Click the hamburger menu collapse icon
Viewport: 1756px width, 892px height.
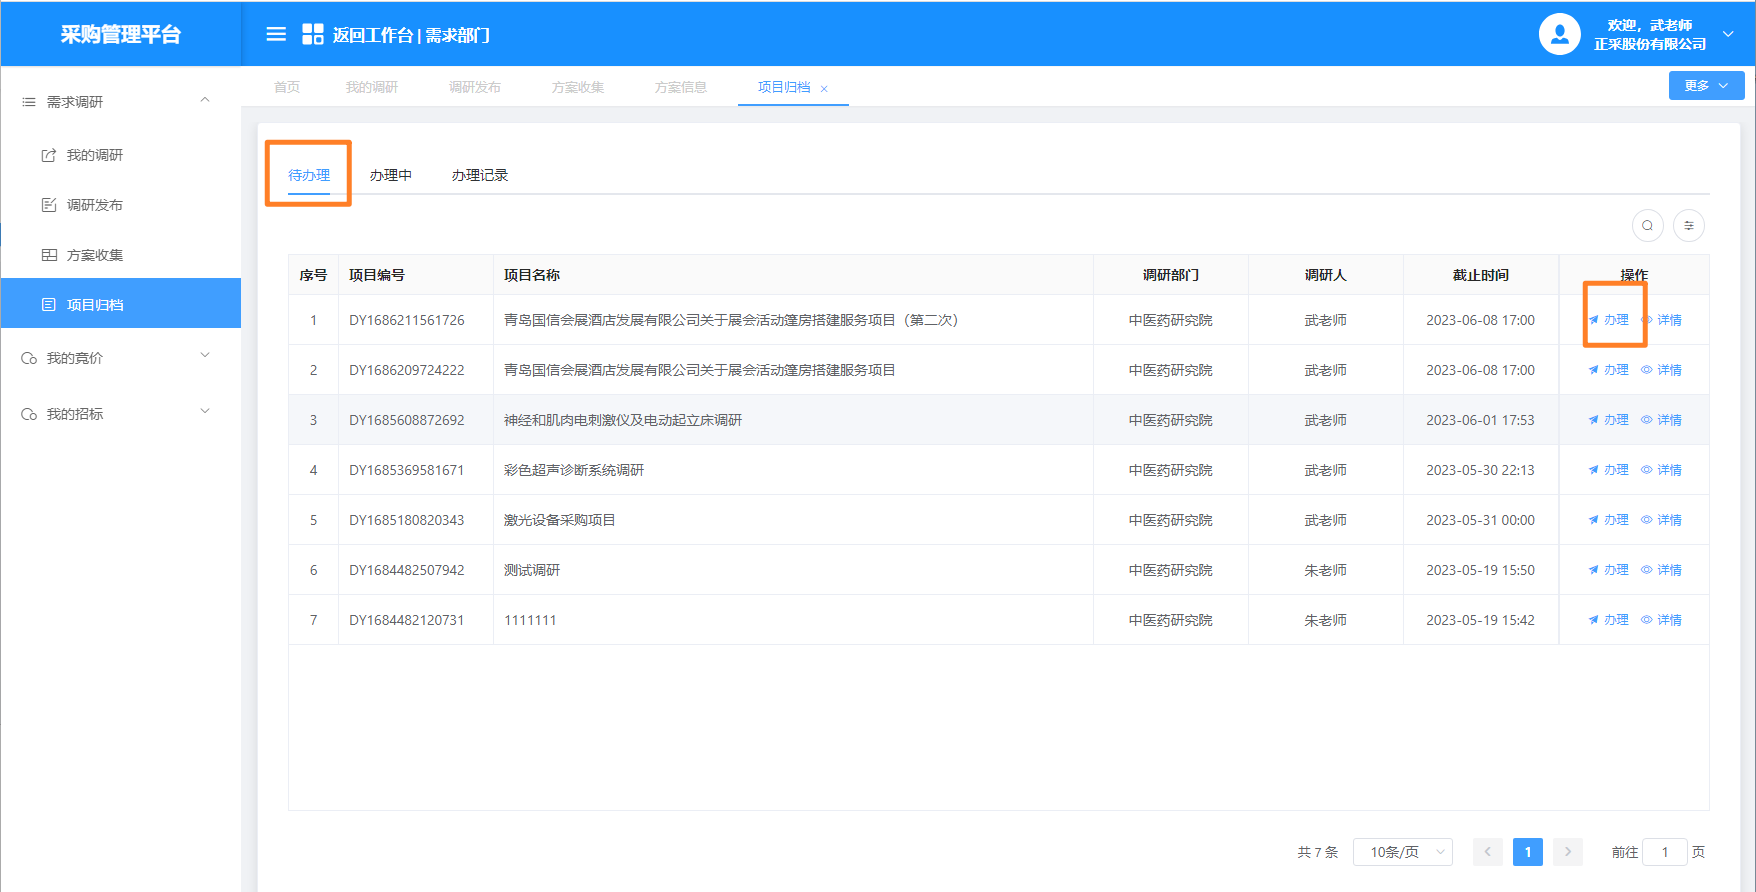(x=276, y=35)
